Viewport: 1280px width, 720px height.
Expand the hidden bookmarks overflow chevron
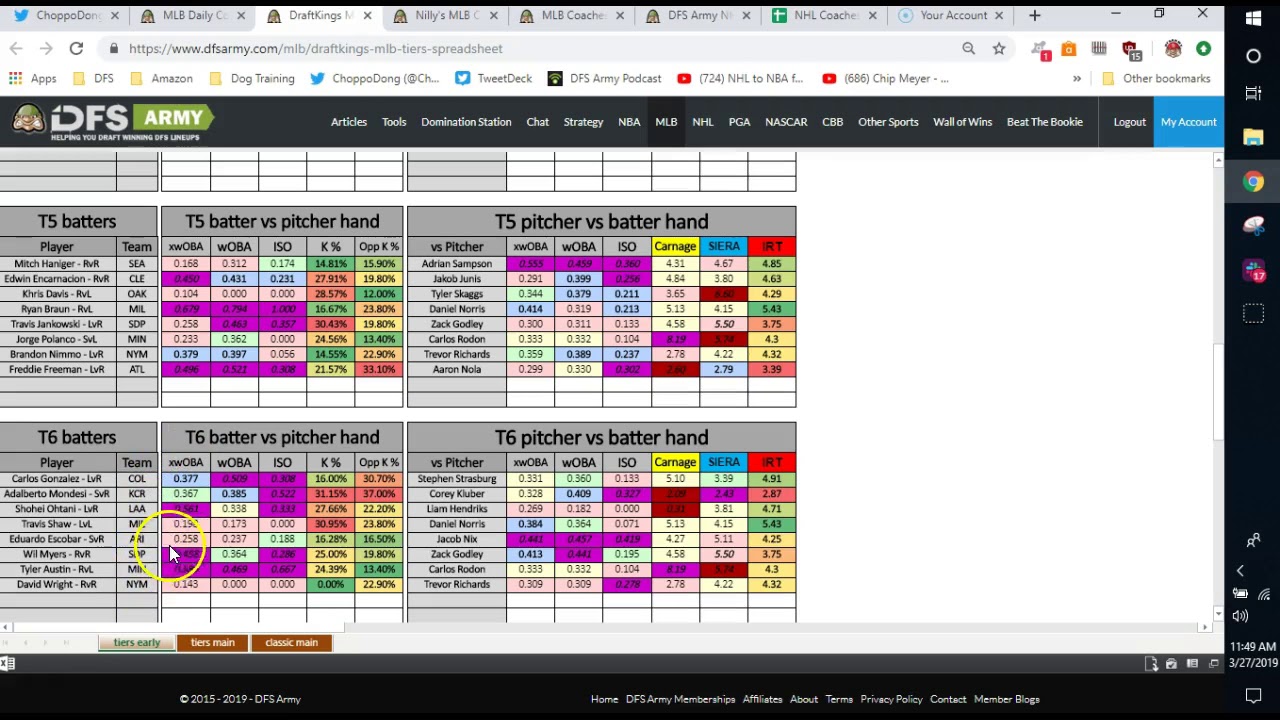coord(1077,78)
